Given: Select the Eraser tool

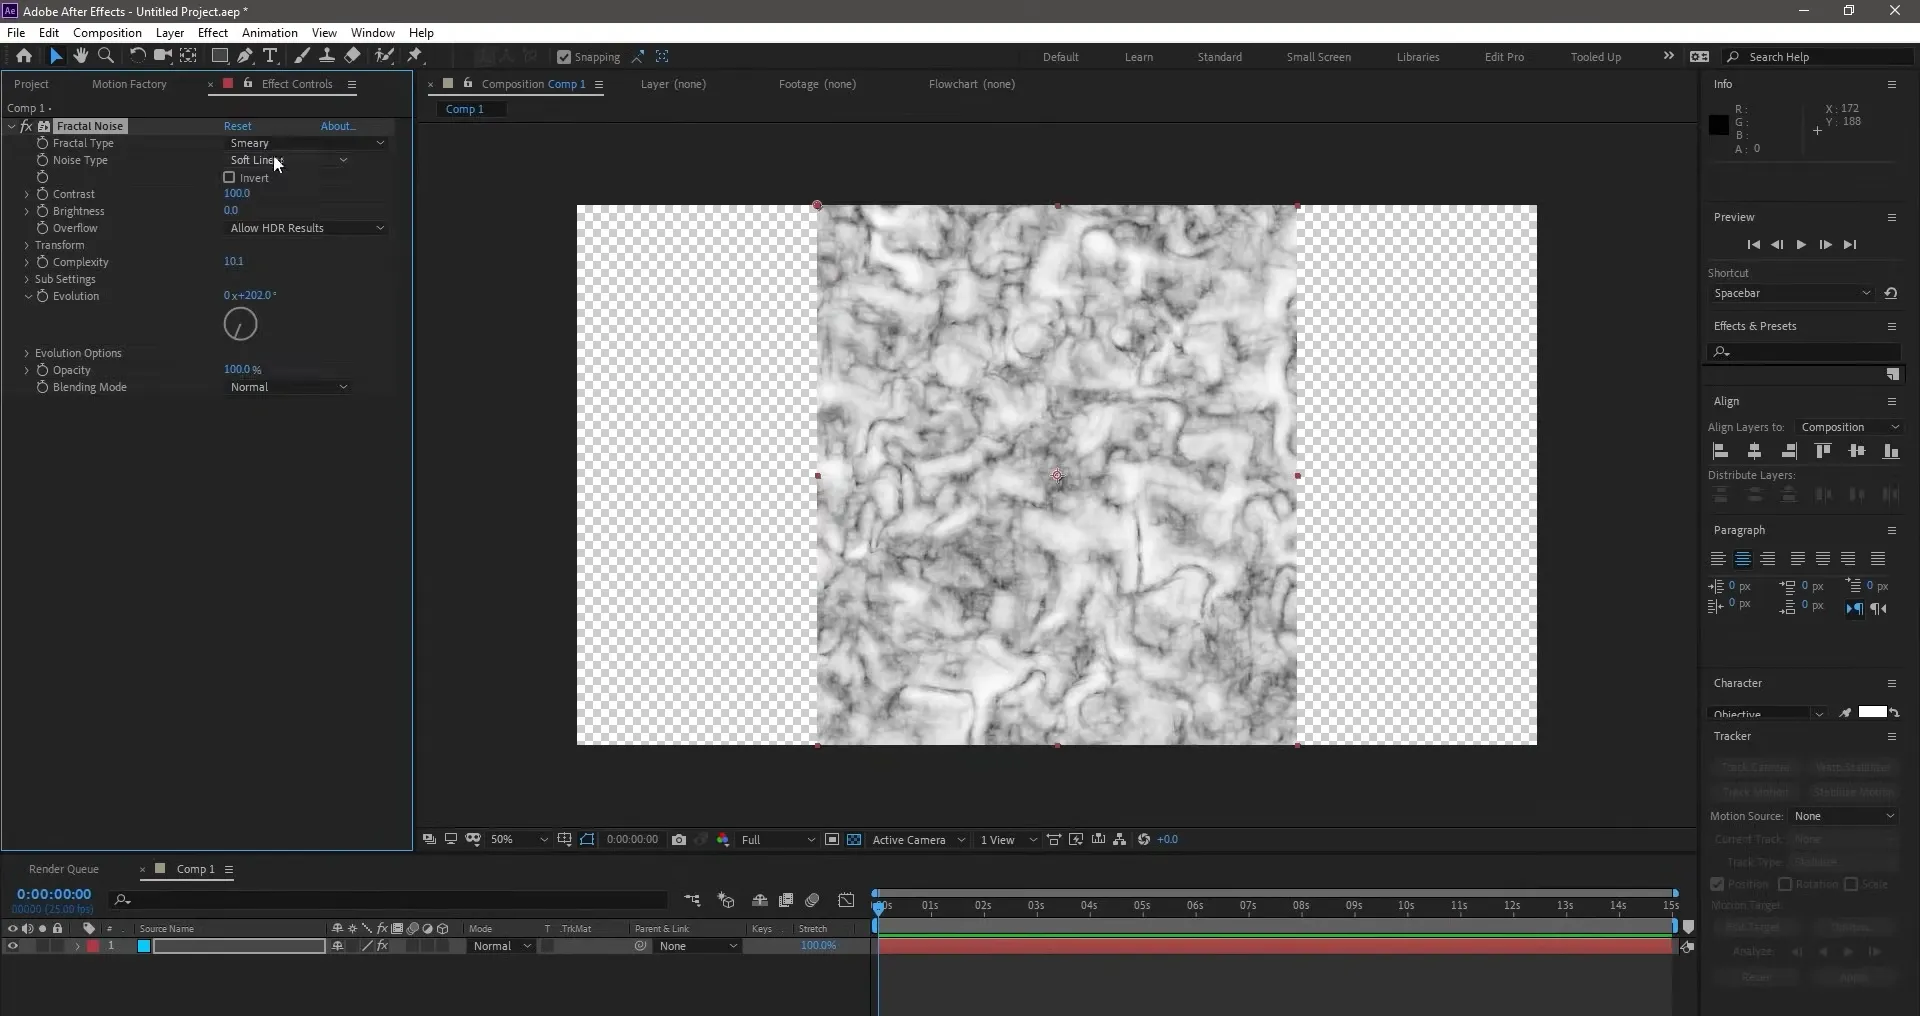Looking at the screenshot, I should tap(353, 56).
